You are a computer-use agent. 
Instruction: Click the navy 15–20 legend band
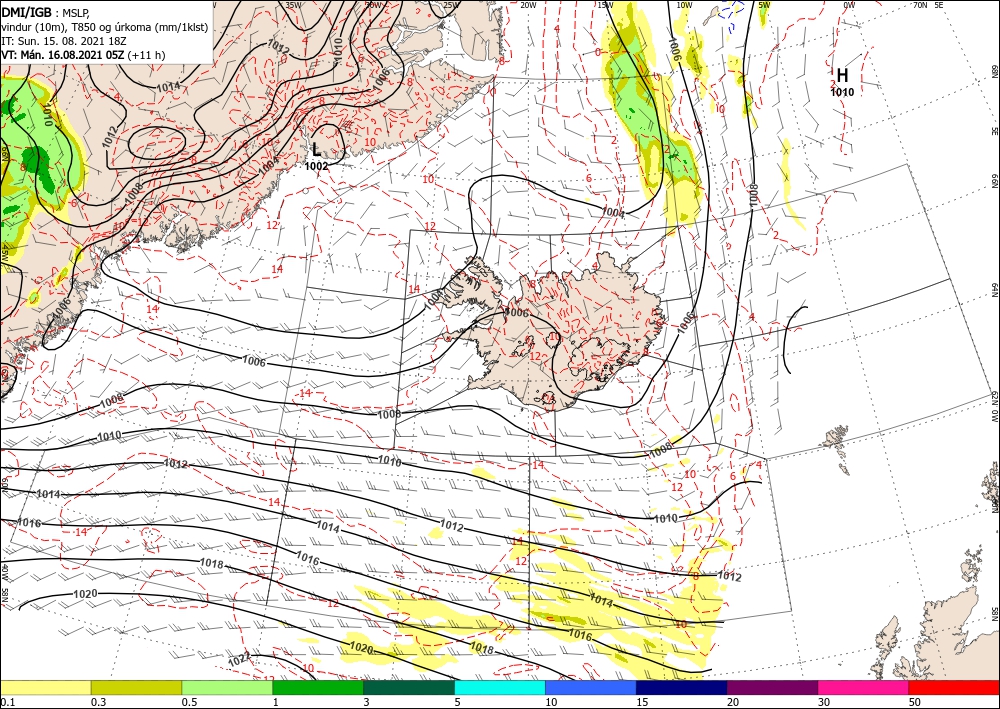click(682, 687)
